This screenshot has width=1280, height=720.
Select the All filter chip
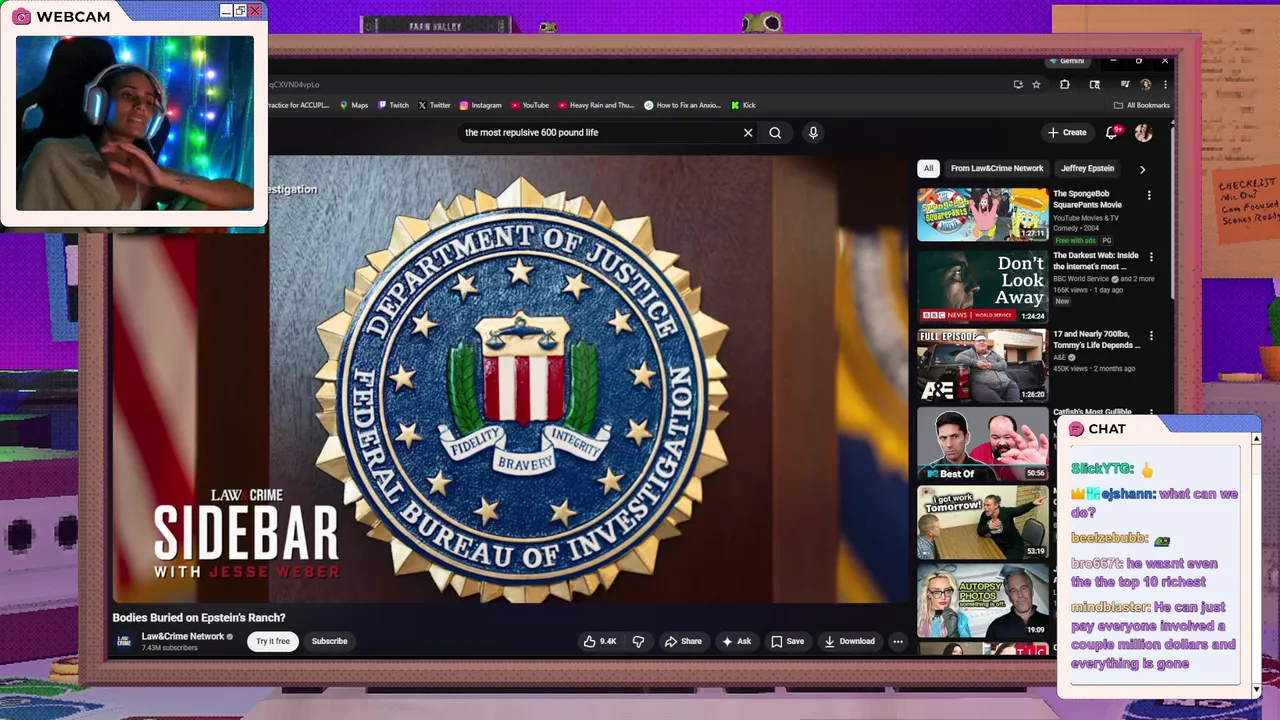(928, 168)
